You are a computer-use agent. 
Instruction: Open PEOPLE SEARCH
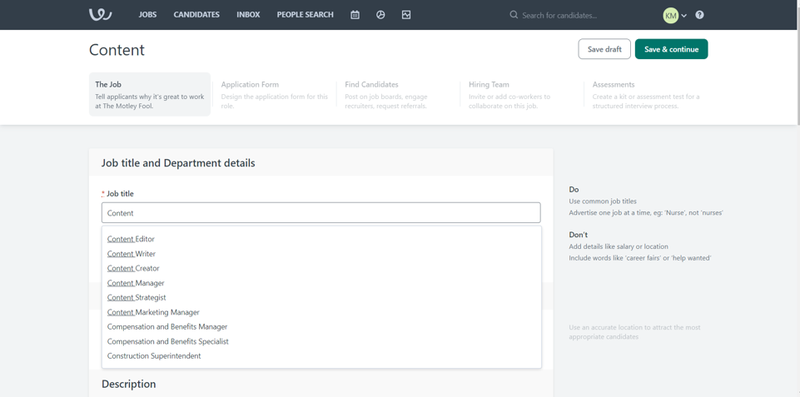305,15
